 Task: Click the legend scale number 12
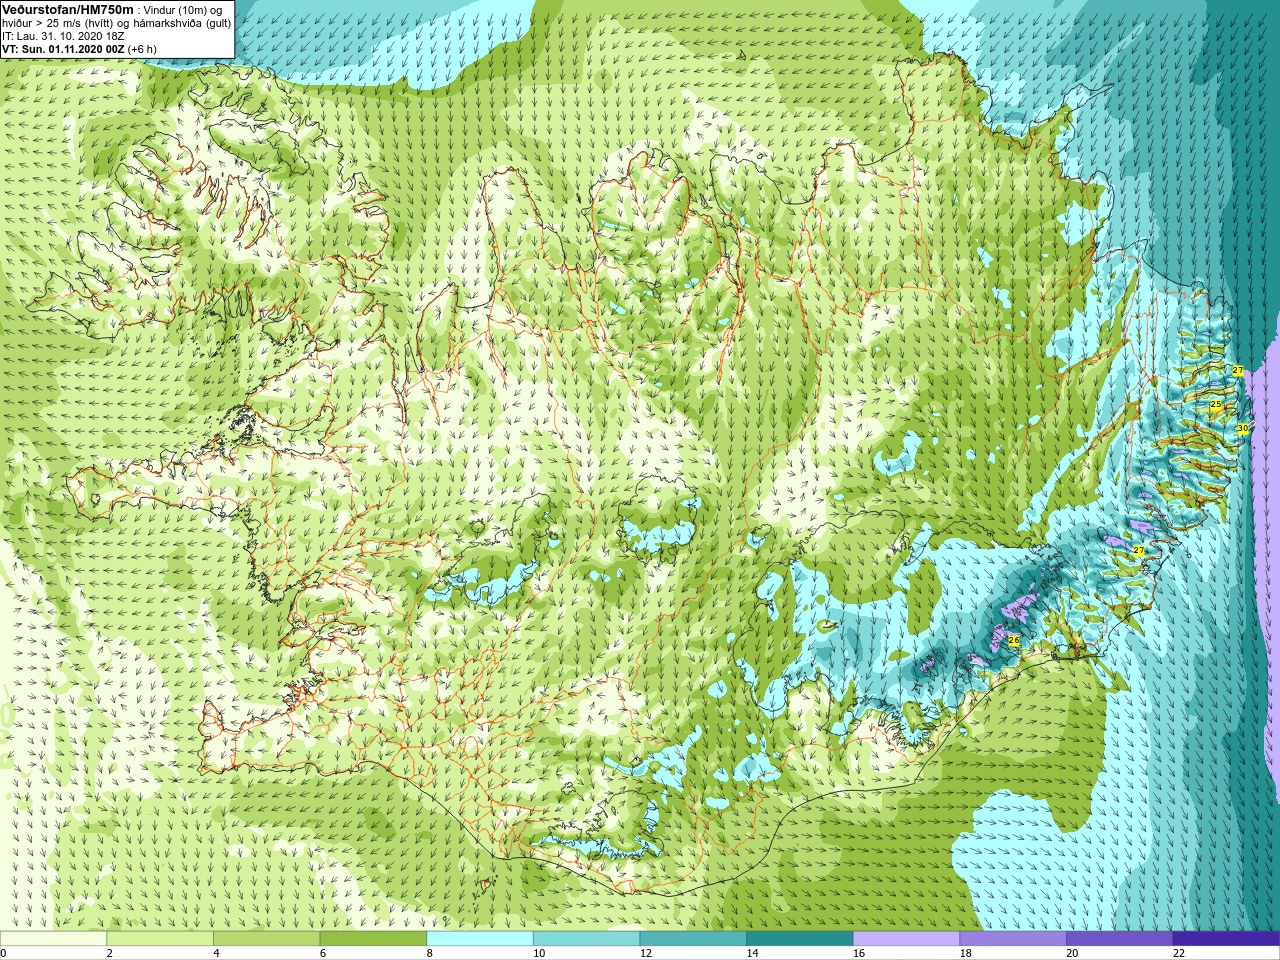coord(646,953)
